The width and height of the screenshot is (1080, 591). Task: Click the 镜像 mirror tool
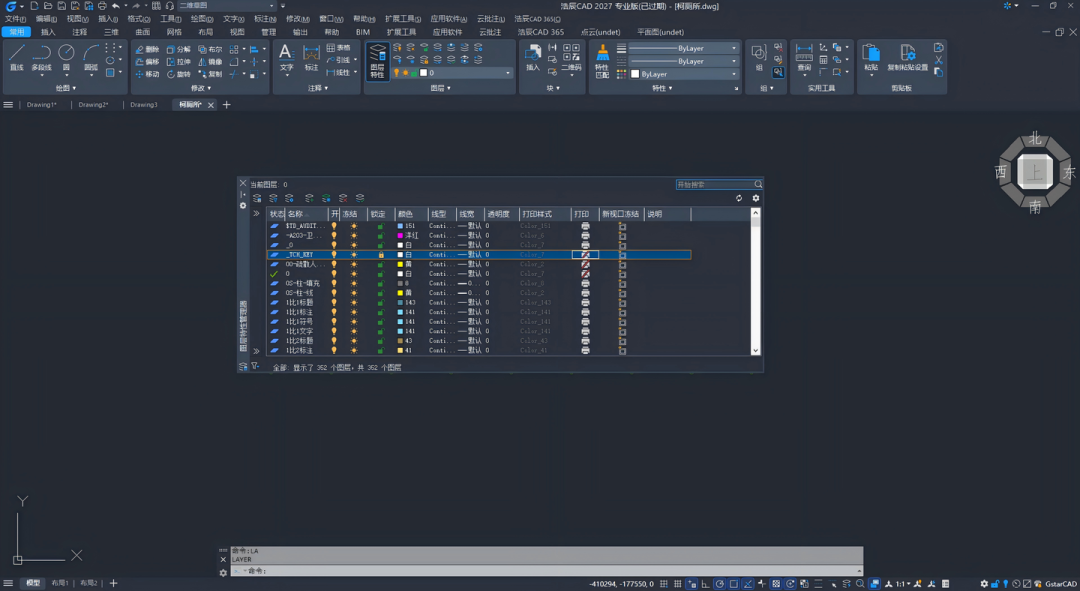(210, 62)
